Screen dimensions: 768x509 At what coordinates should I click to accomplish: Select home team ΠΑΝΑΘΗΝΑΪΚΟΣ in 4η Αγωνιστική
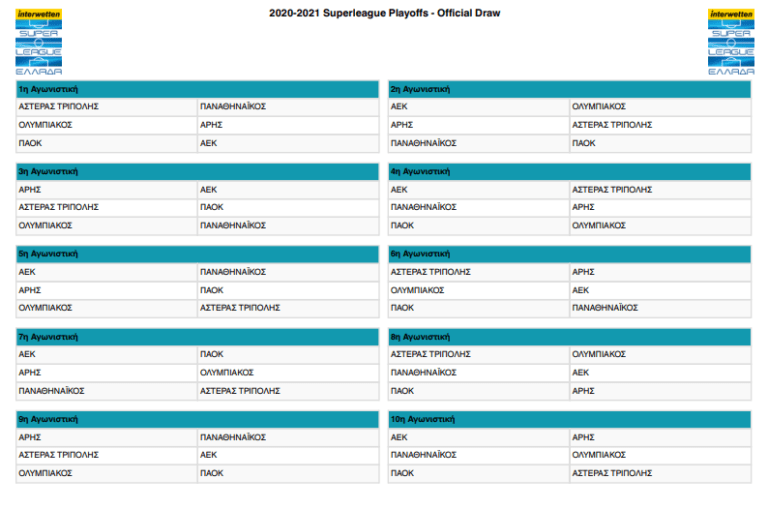pos(423,207)
